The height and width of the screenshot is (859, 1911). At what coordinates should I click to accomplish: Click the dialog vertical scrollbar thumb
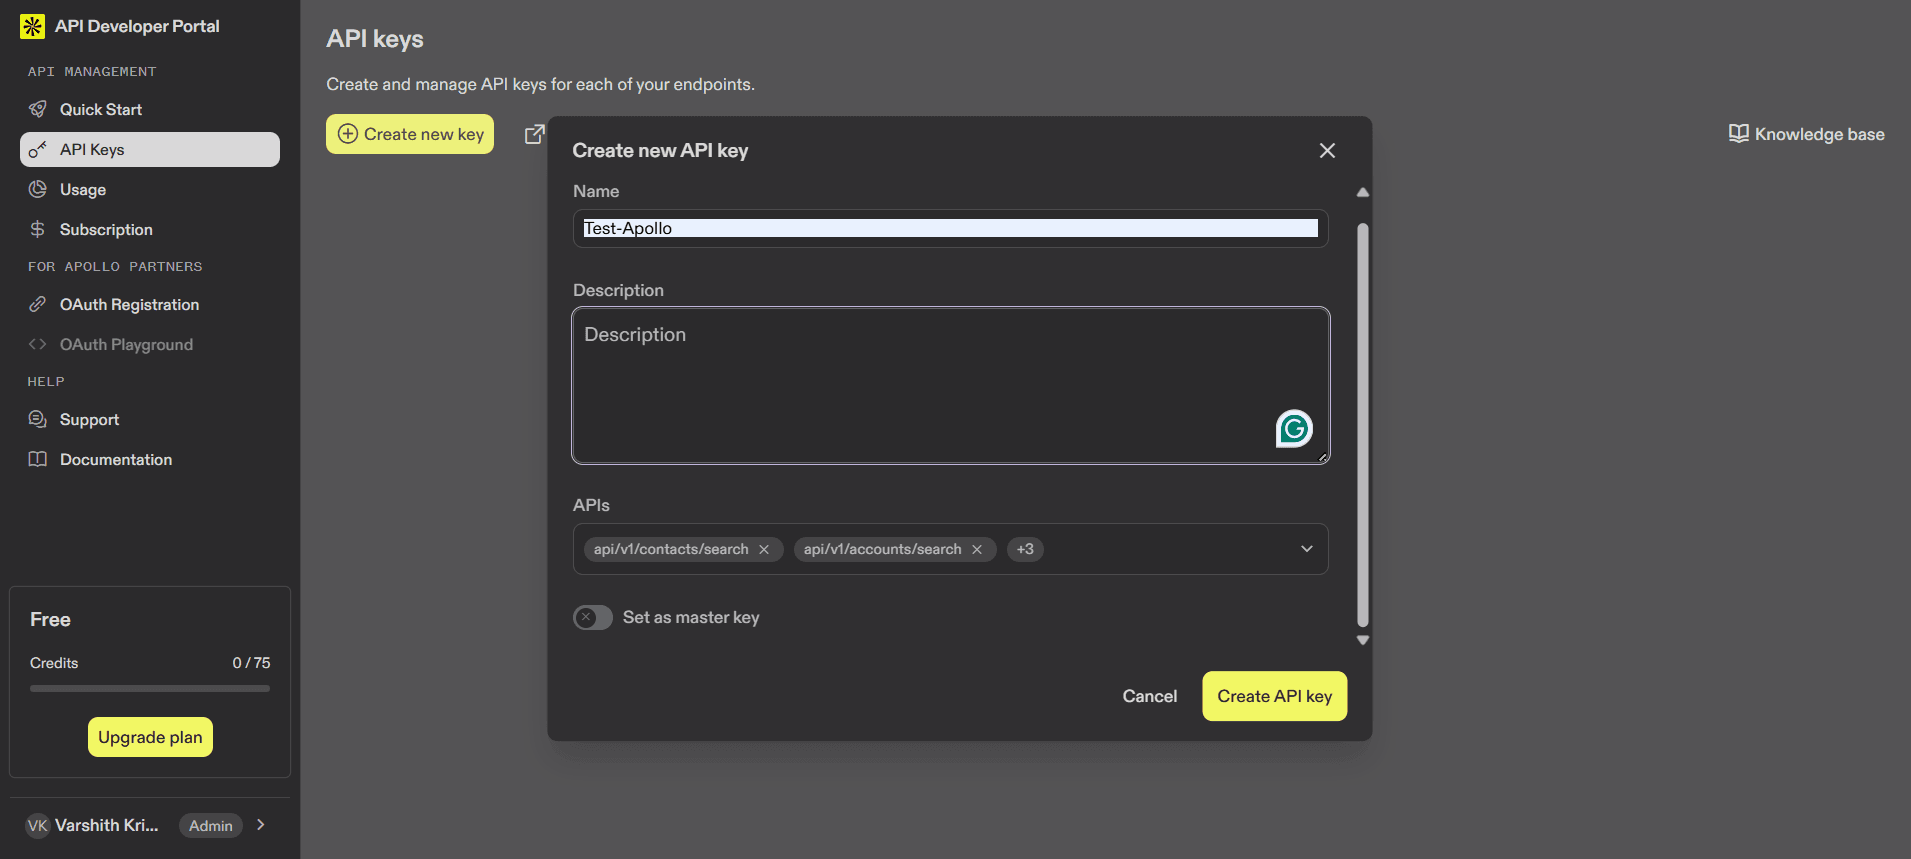1362,425
